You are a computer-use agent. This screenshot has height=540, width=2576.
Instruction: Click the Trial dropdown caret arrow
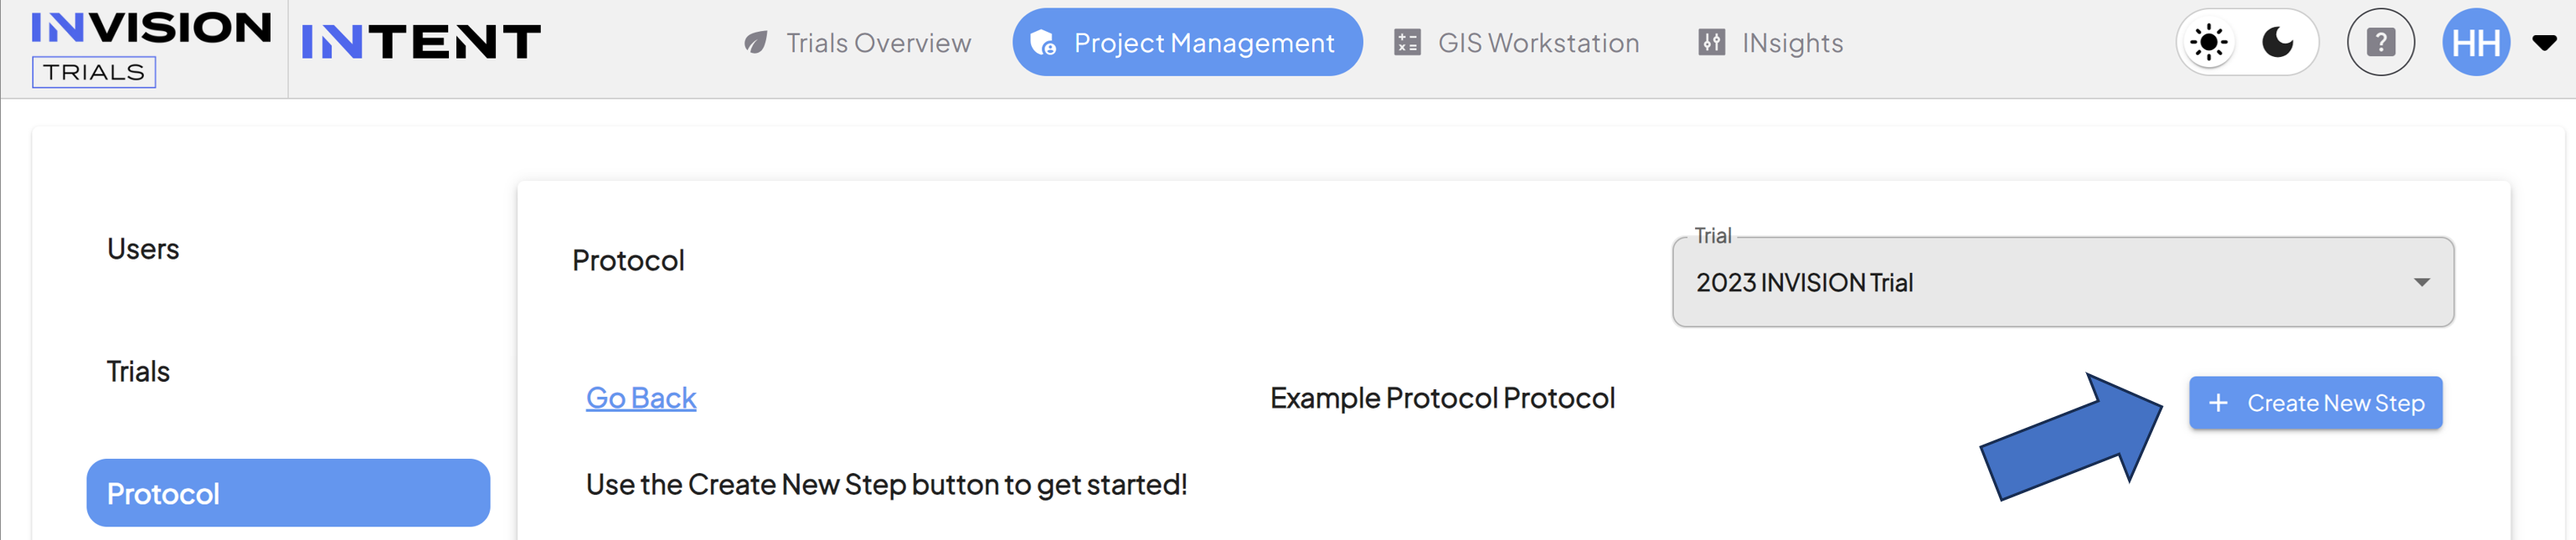[2421, 283]
